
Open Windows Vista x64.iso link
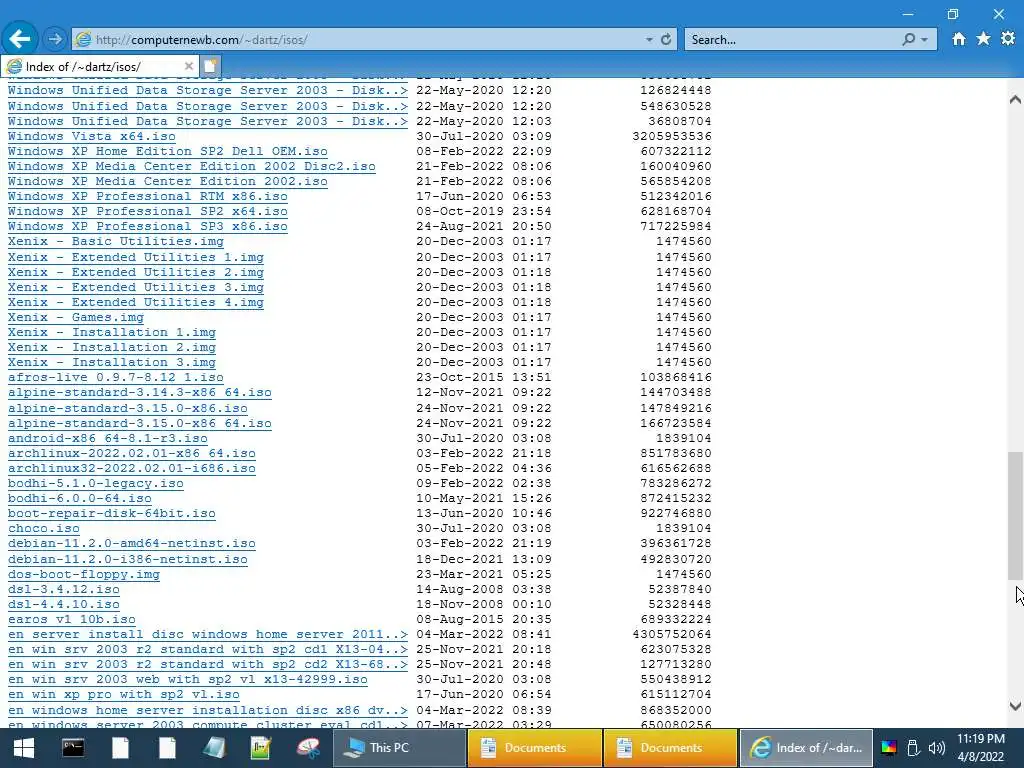tap(91, 136)
